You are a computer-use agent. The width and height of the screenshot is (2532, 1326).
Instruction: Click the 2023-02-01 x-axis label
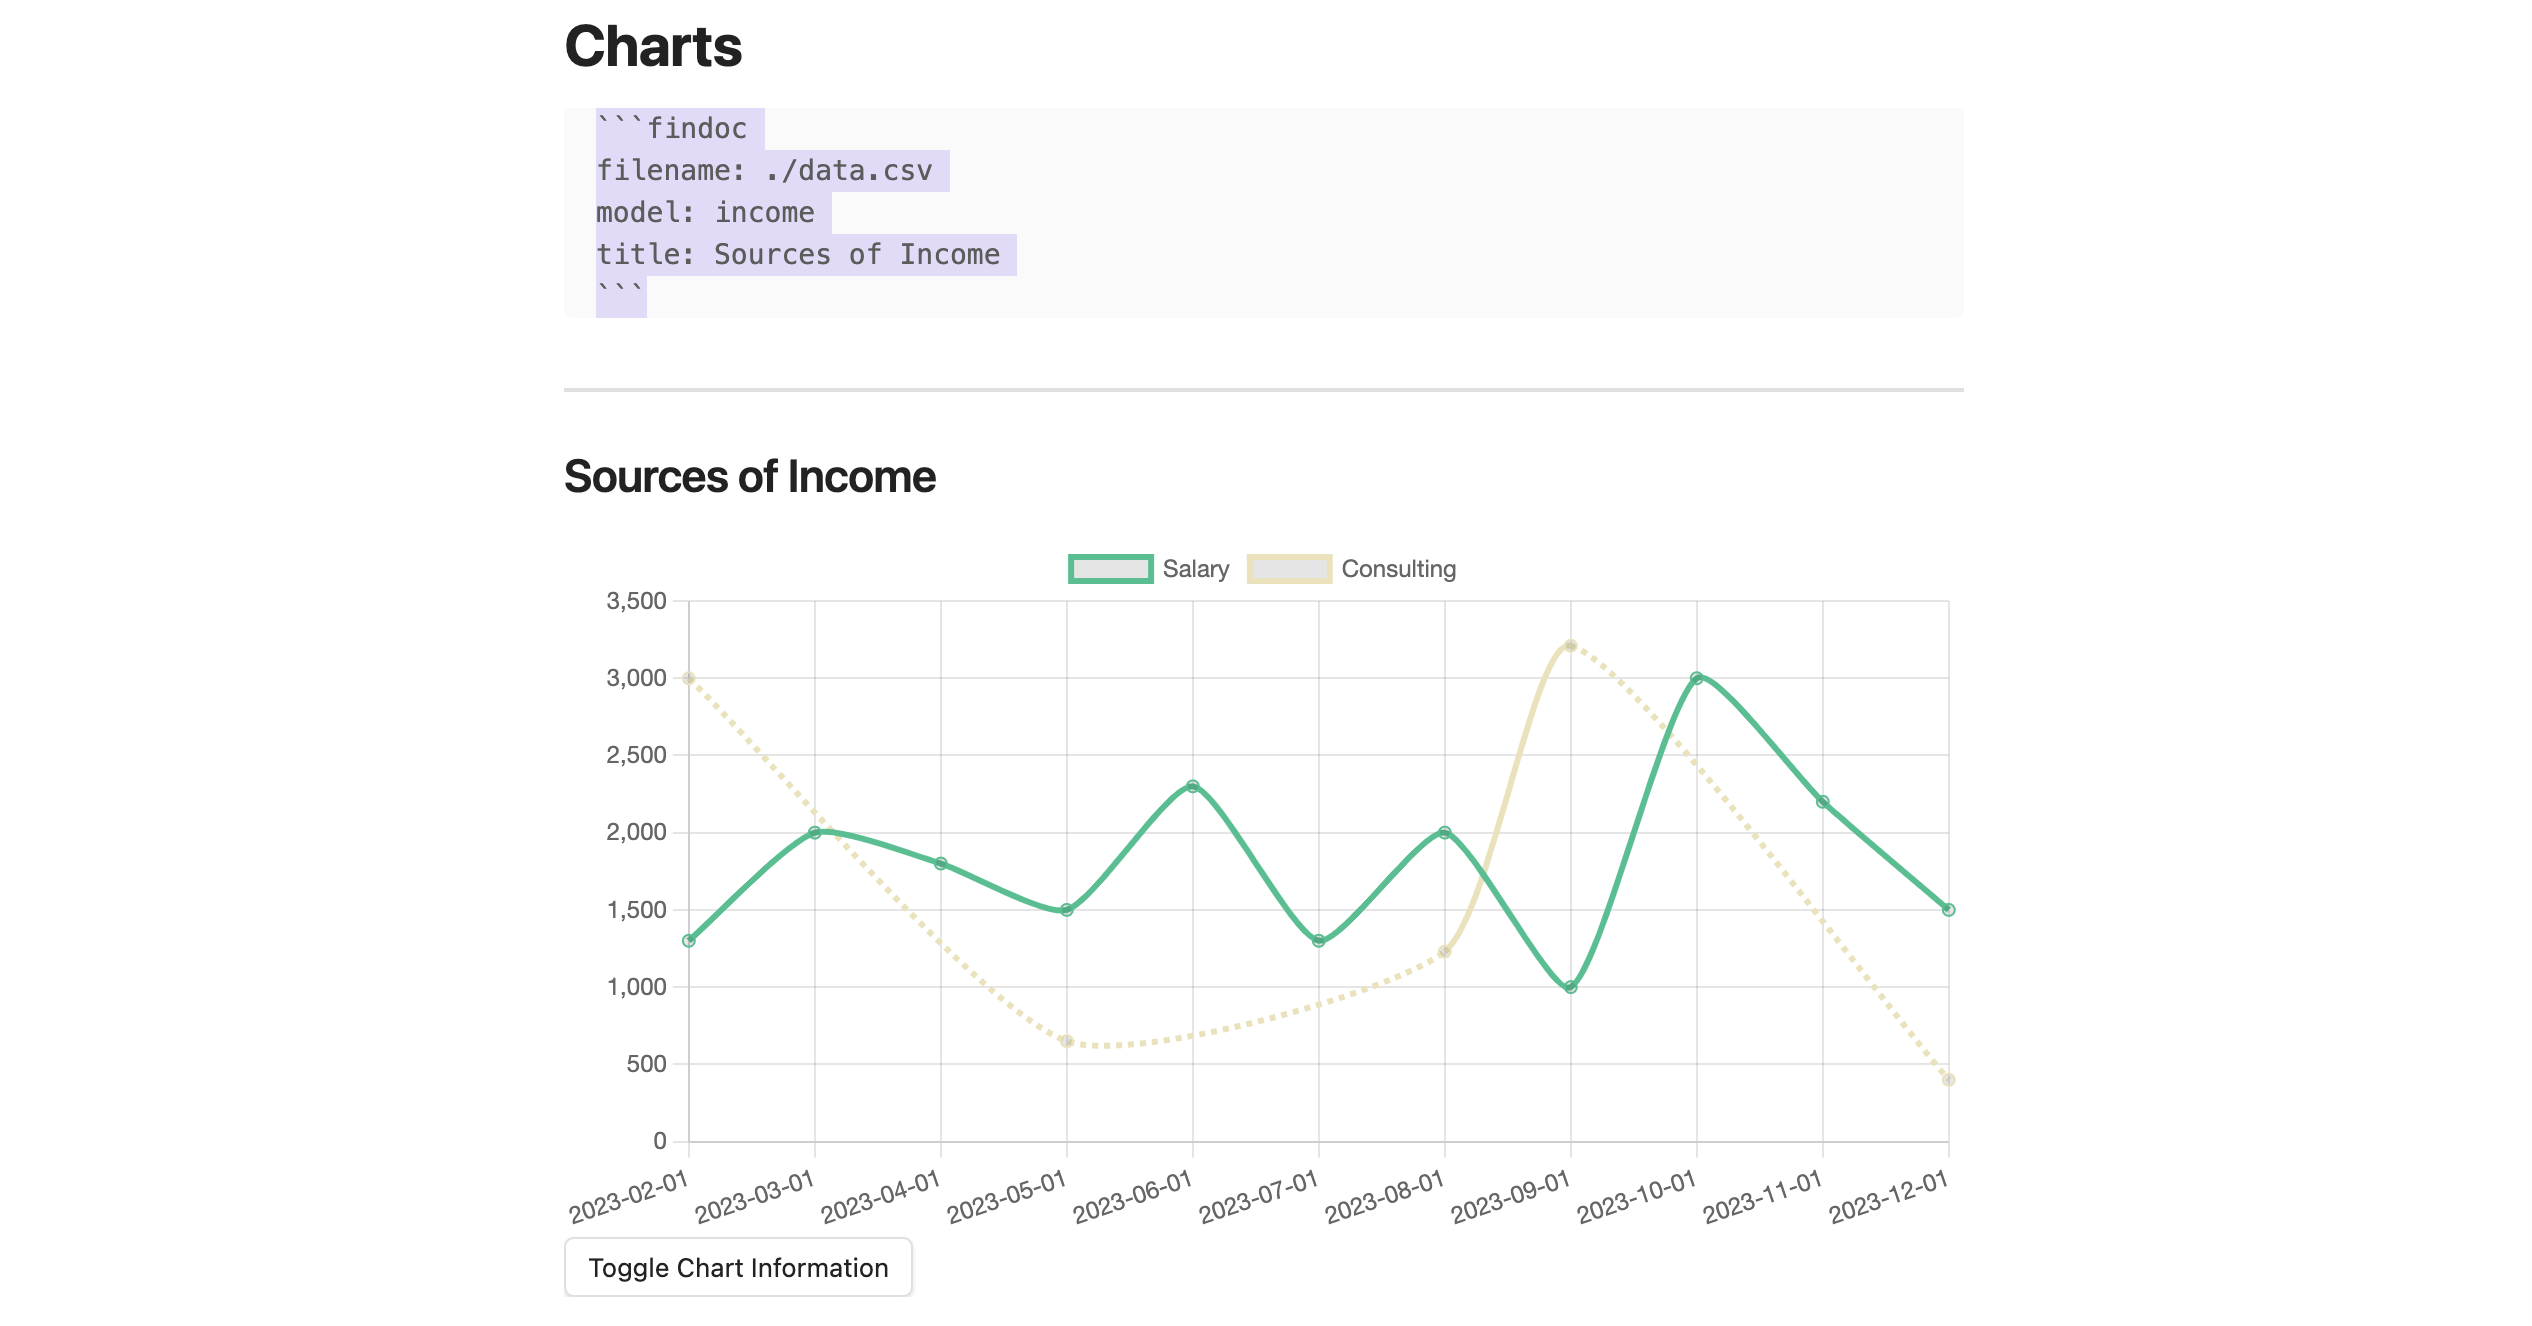click(629, 1196)
